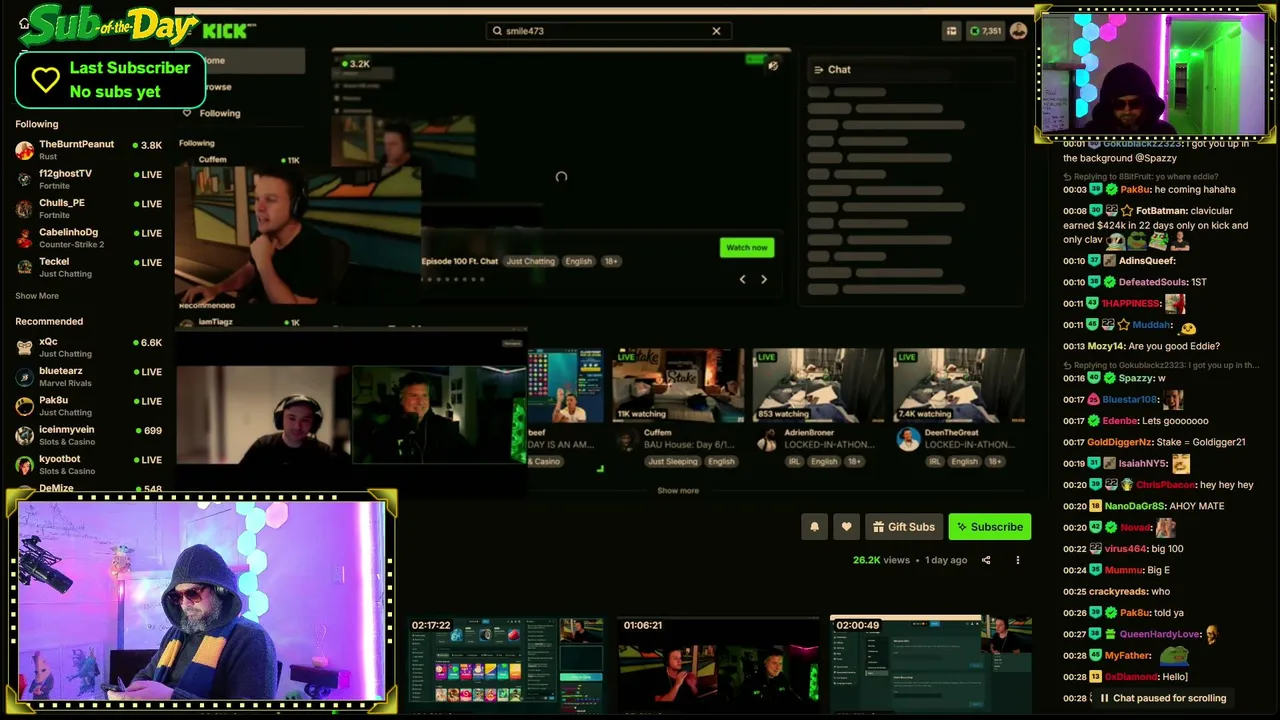The image size is (1280, 720).
Task: Open CabelinhoDg channel in sidebar
Action: click(88, 238)
